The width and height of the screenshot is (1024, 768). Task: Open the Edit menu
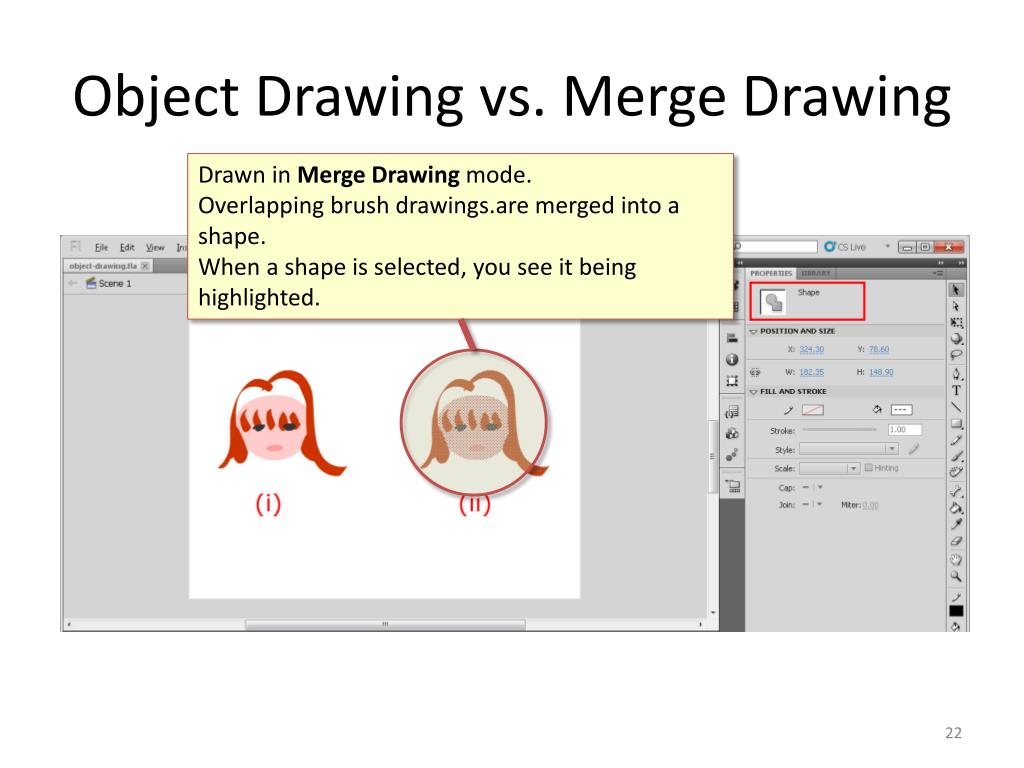(x=127, y=247)
